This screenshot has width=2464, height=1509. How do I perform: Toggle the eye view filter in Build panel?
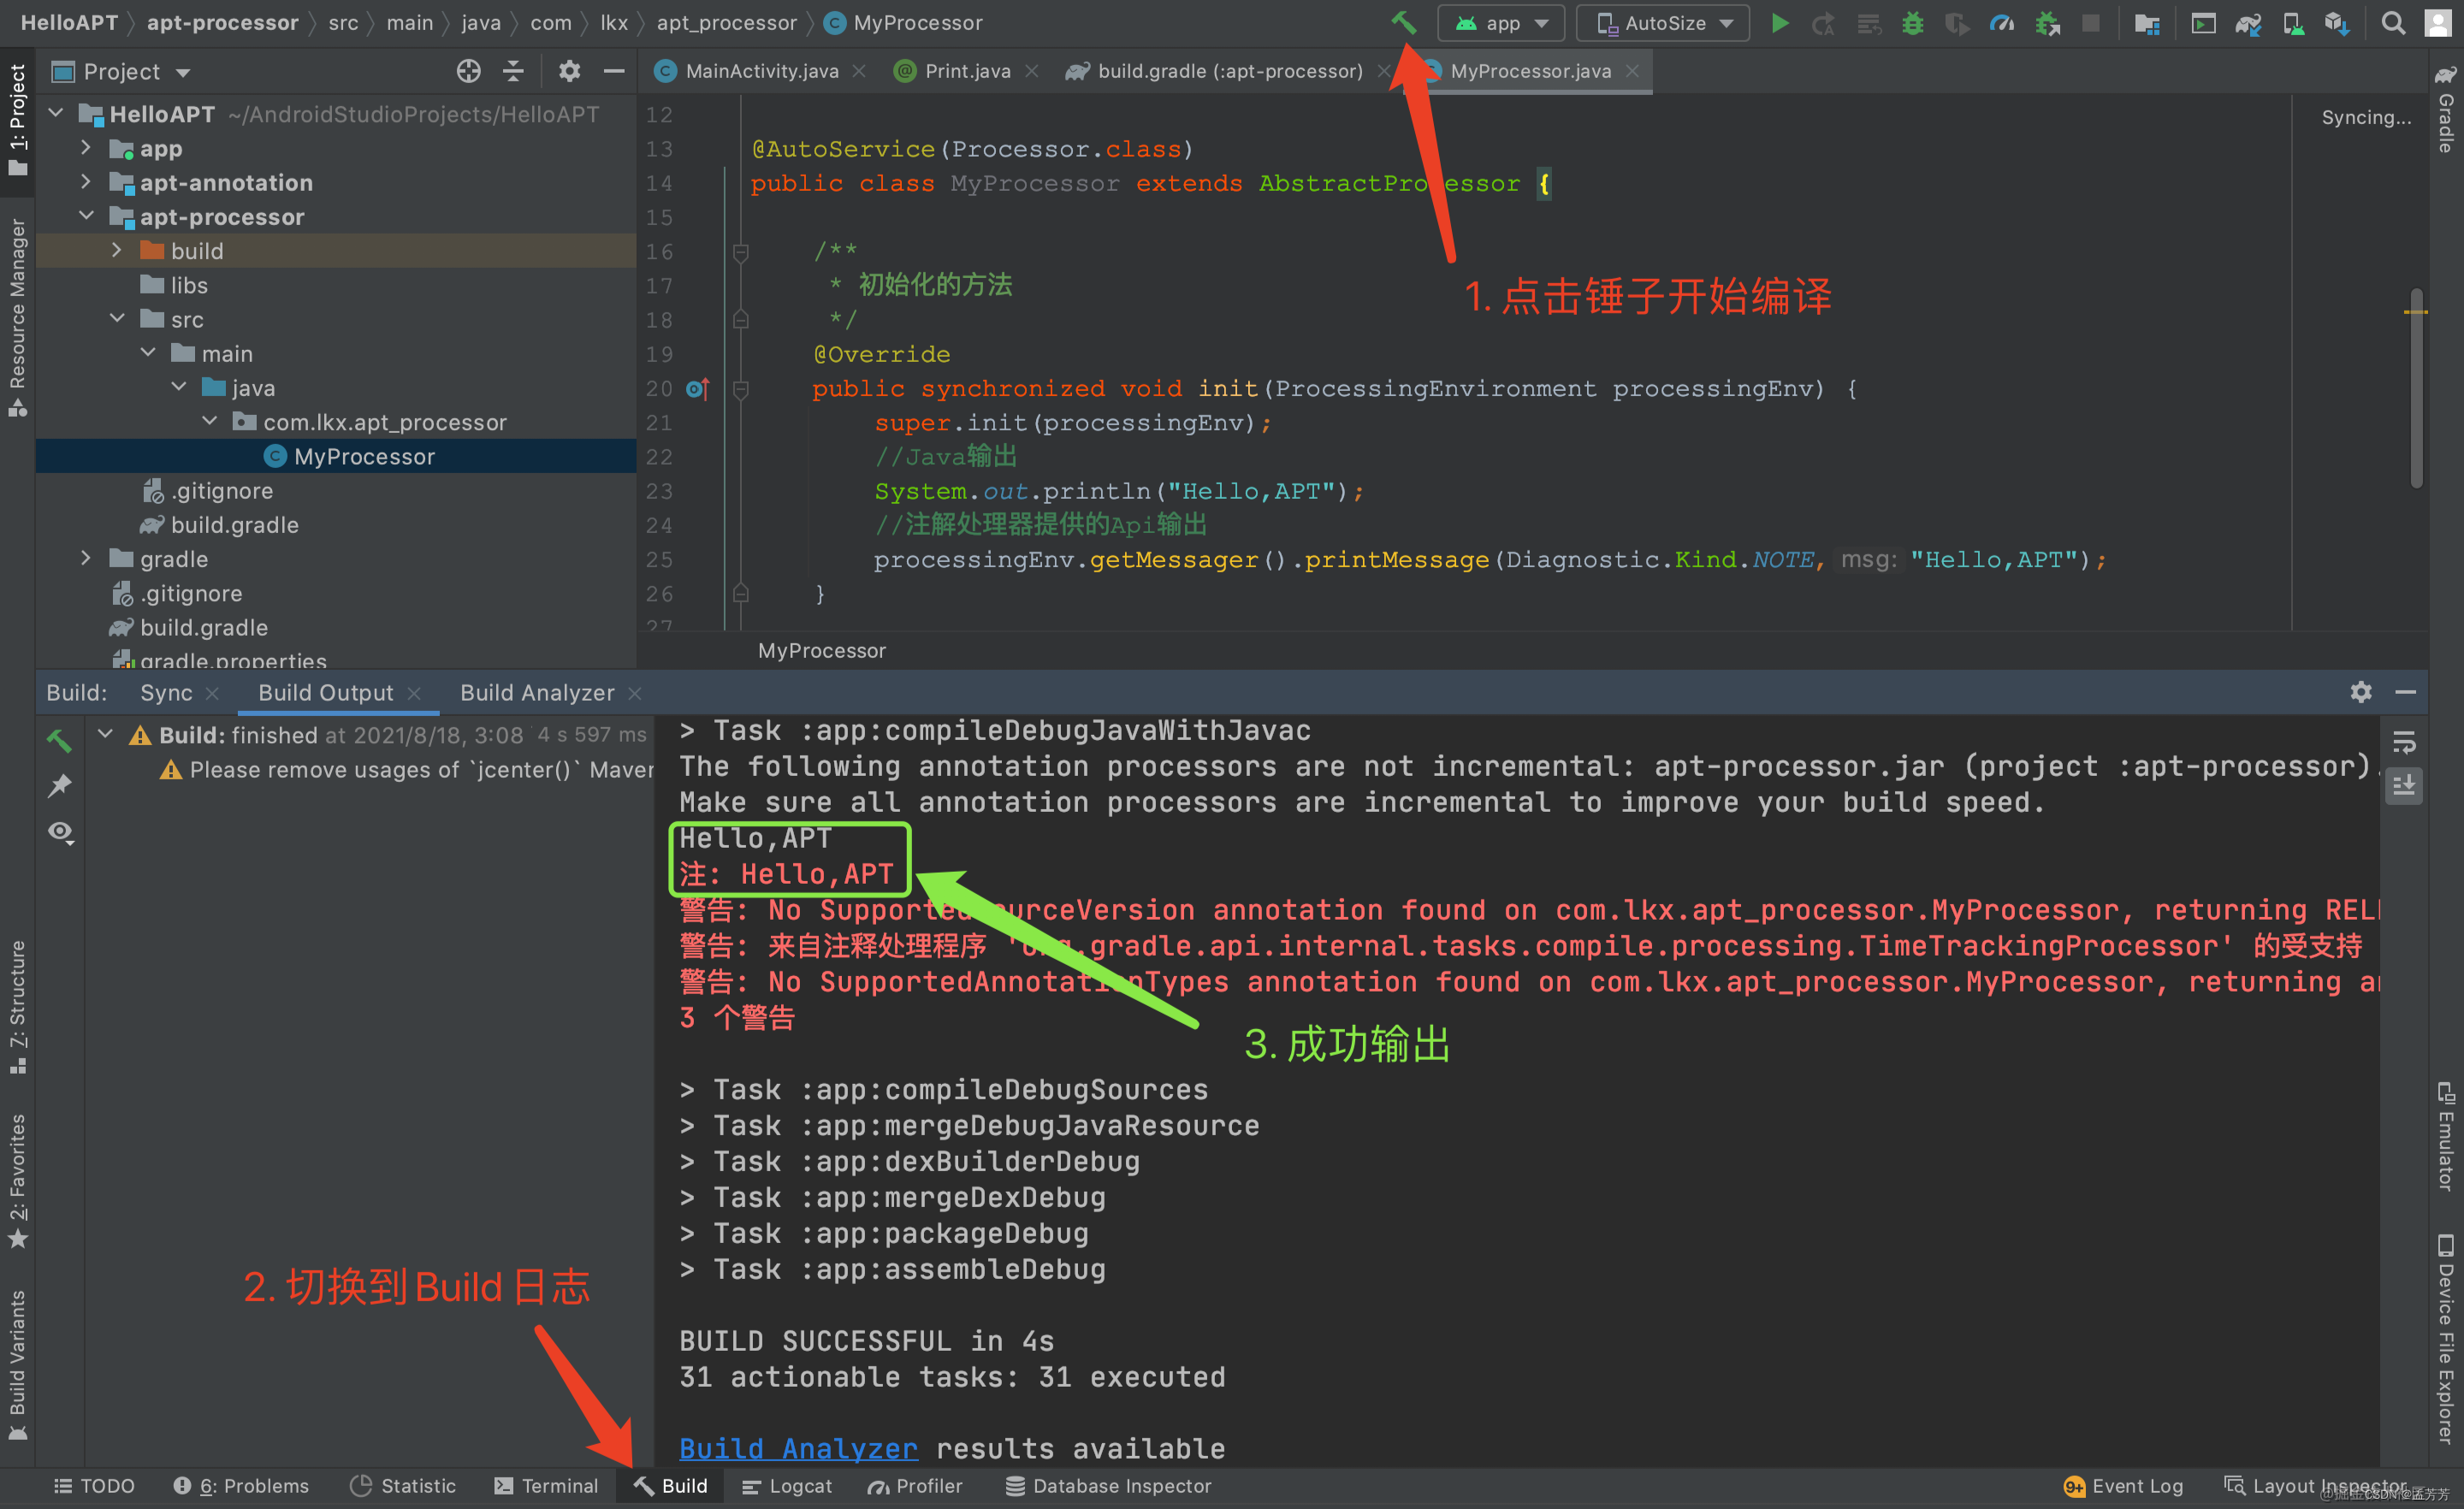coord(61,832)
